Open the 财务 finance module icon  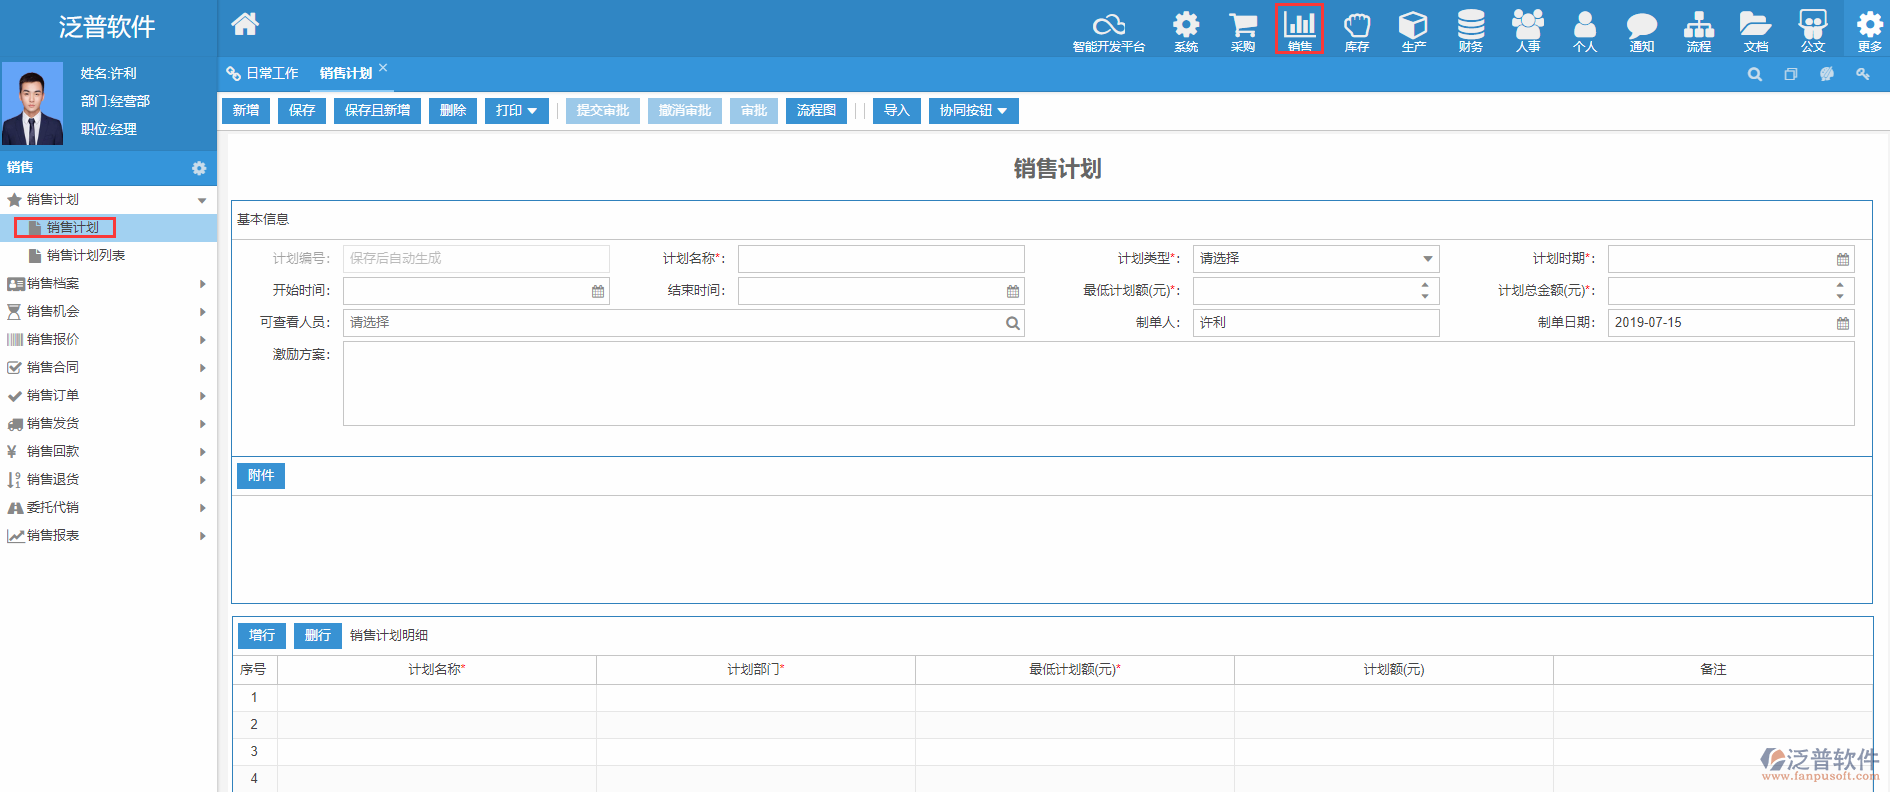1470,30
